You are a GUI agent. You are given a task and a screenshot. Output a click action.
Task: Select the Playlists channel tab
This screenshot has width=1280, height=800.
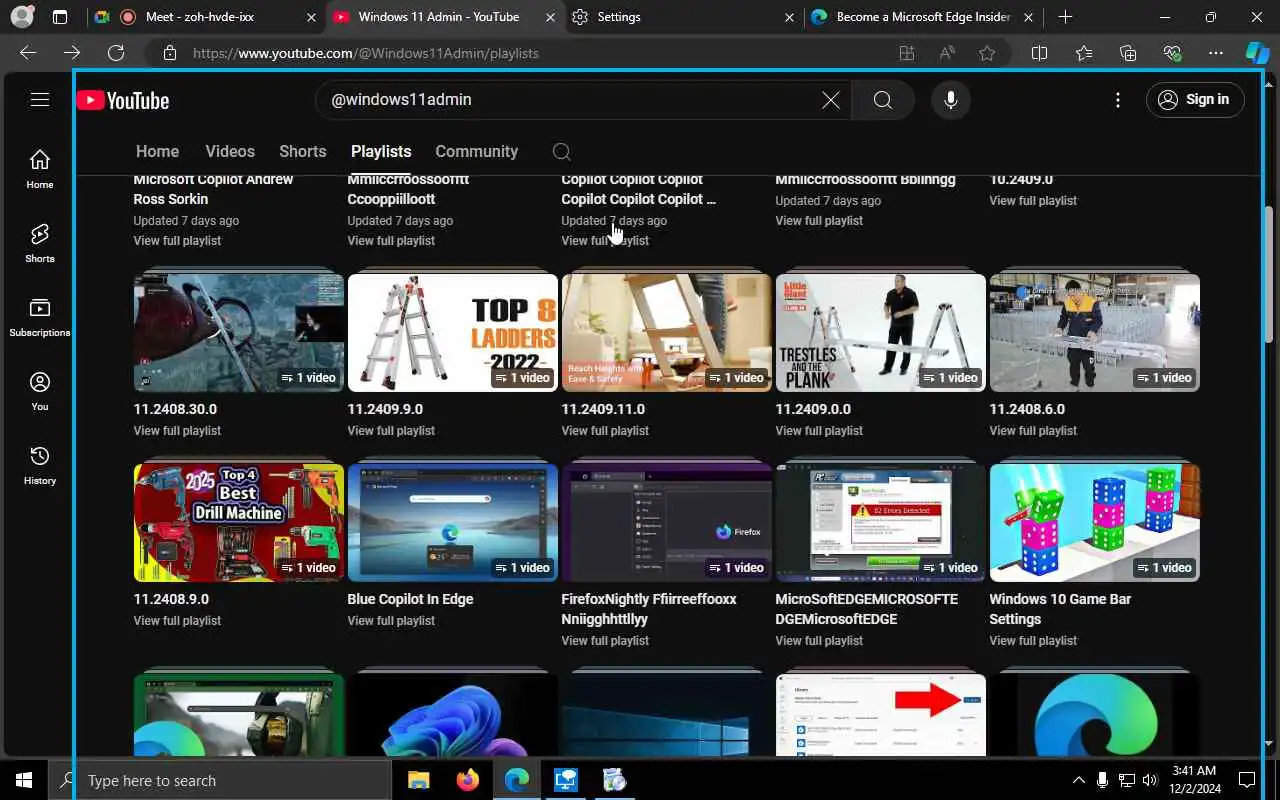pos(381,151)
